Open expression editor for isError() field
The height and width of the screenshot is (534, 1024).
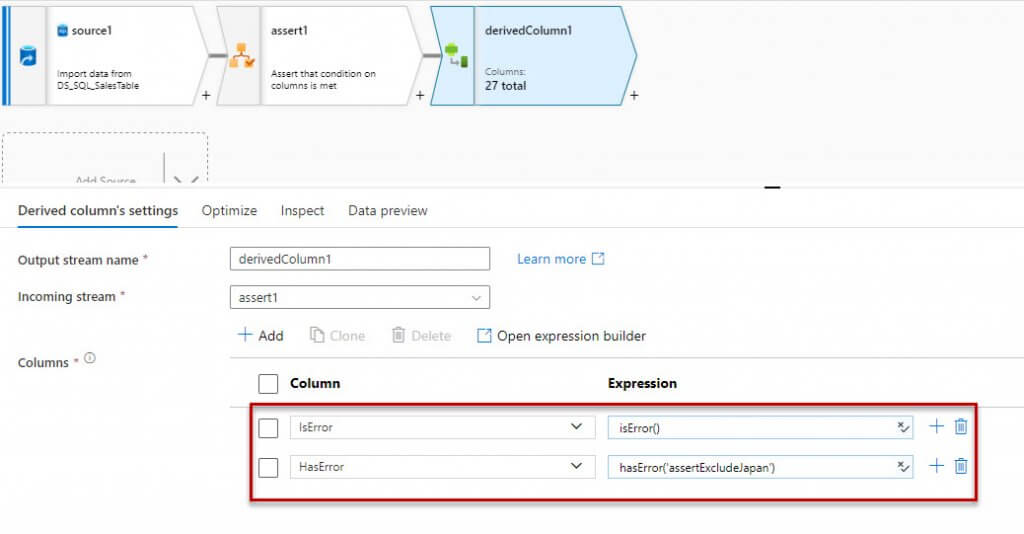[902, 427]
